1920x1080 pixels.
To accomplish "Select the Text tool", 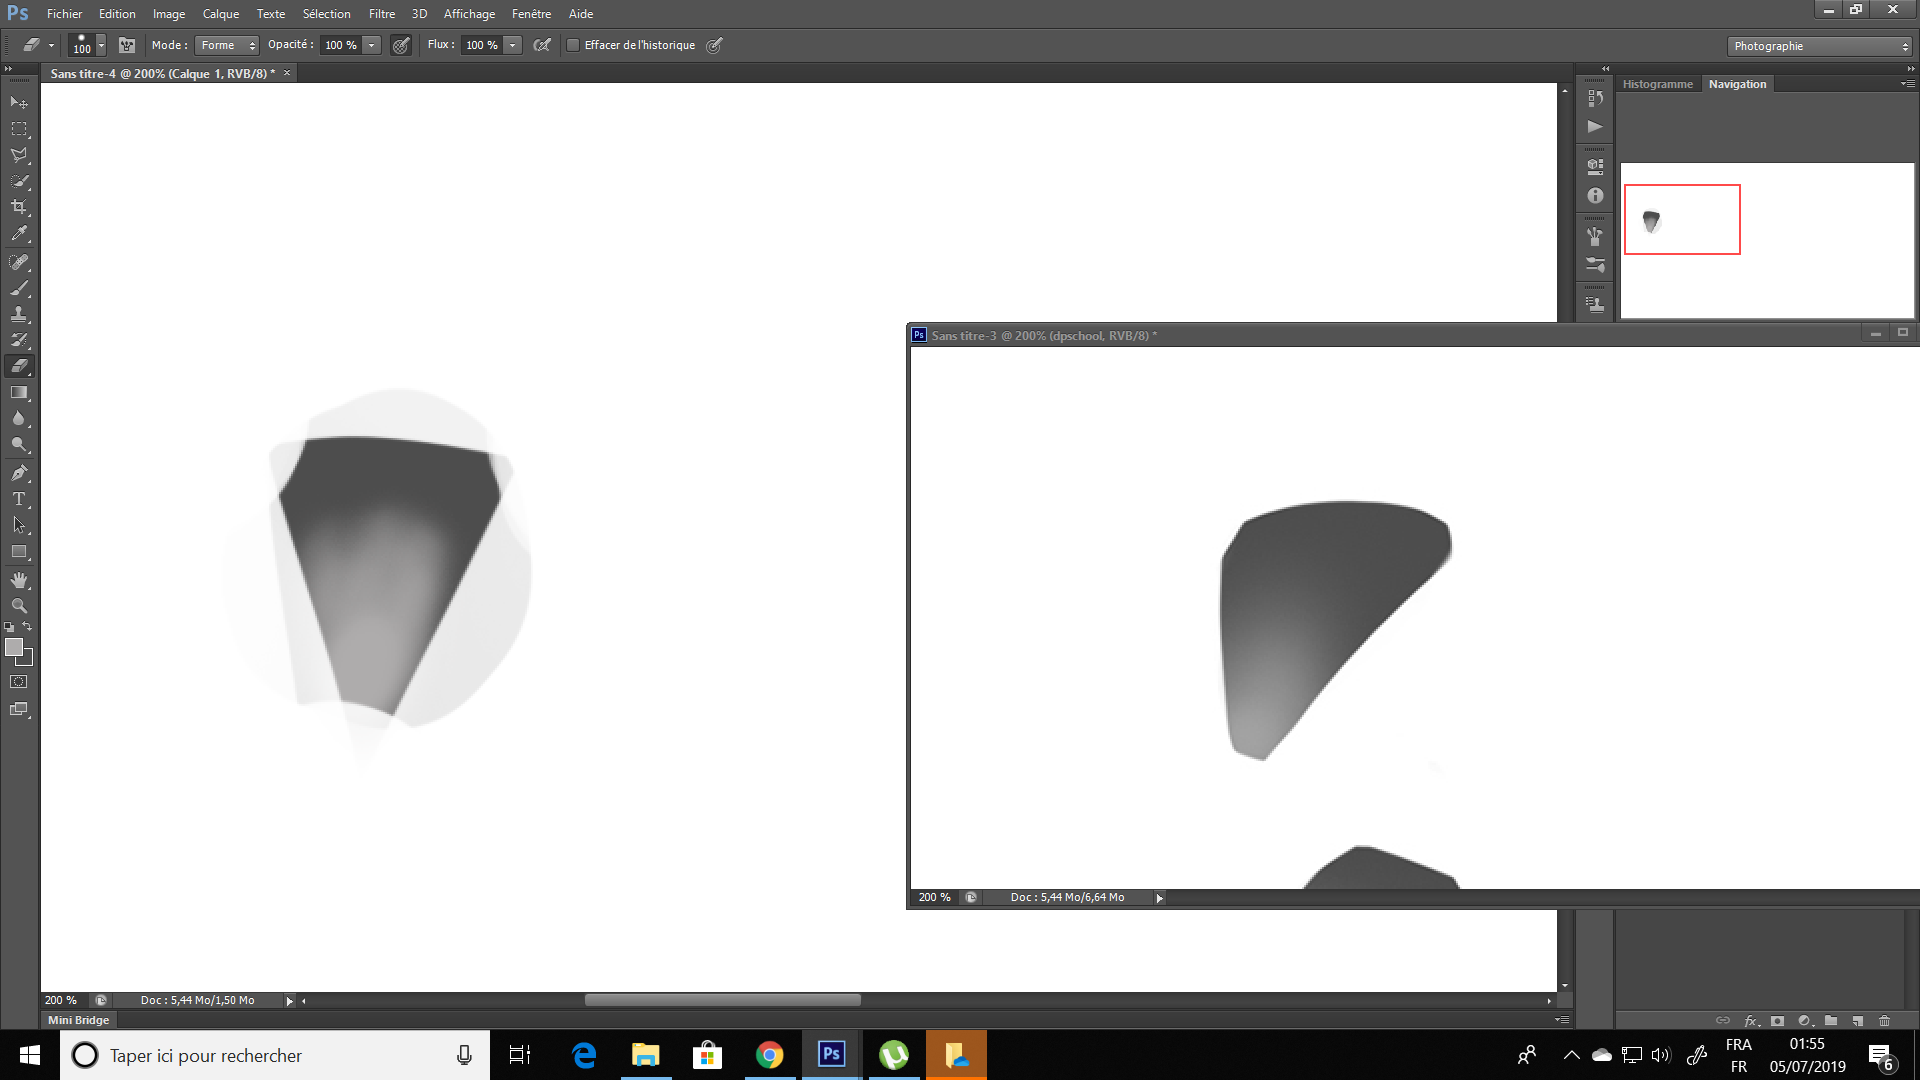I will pos(19,499).
